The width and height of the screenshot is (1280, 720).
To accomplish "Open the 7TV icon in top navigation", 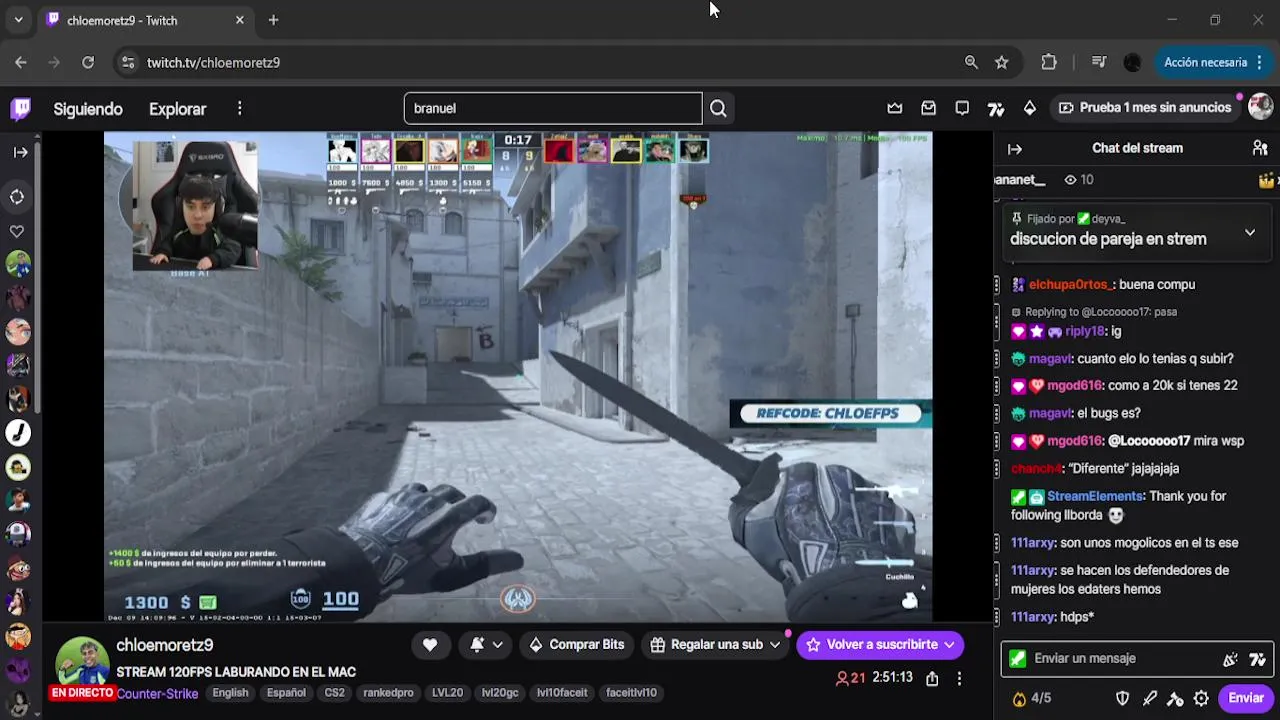I will 996,108.
